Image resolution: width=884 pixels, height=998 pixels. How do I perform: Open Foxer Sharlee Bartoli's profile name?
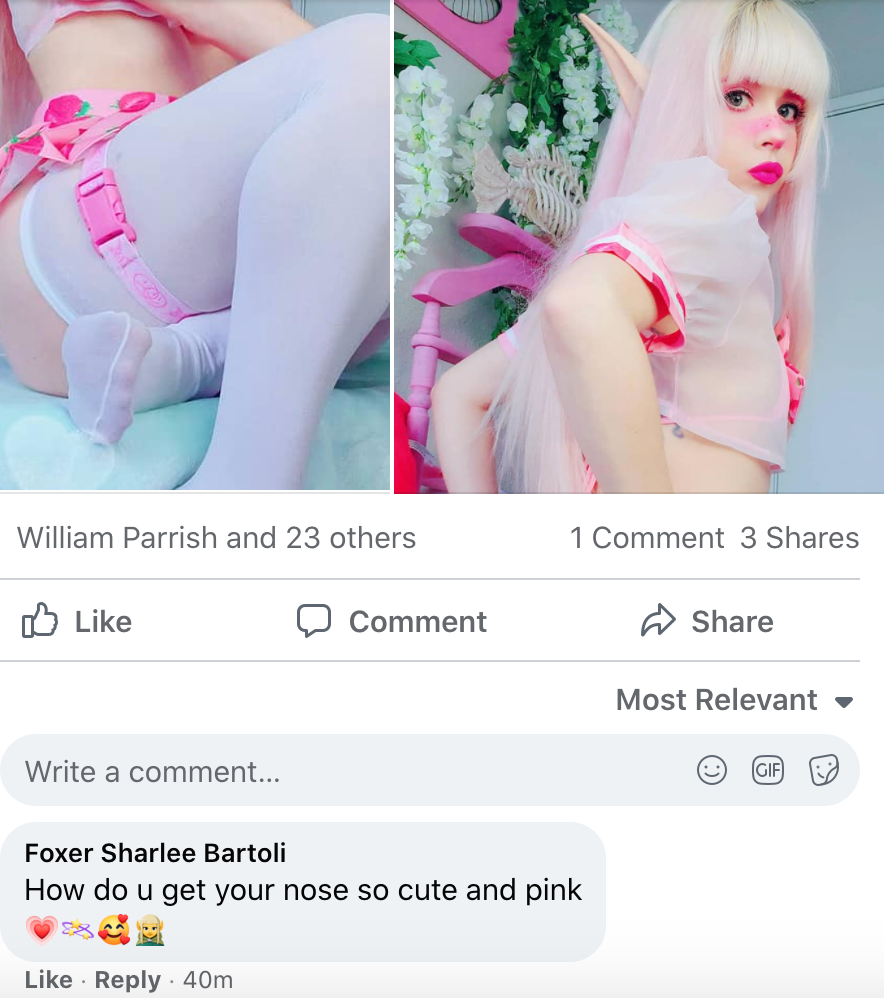click(155, 853)
